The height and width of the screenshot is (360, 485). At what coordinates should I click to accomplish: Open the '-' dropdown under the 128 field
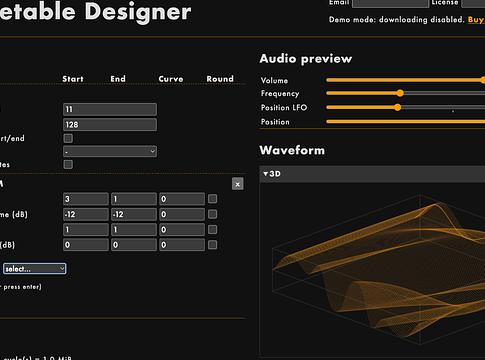[x=110, y=151]
